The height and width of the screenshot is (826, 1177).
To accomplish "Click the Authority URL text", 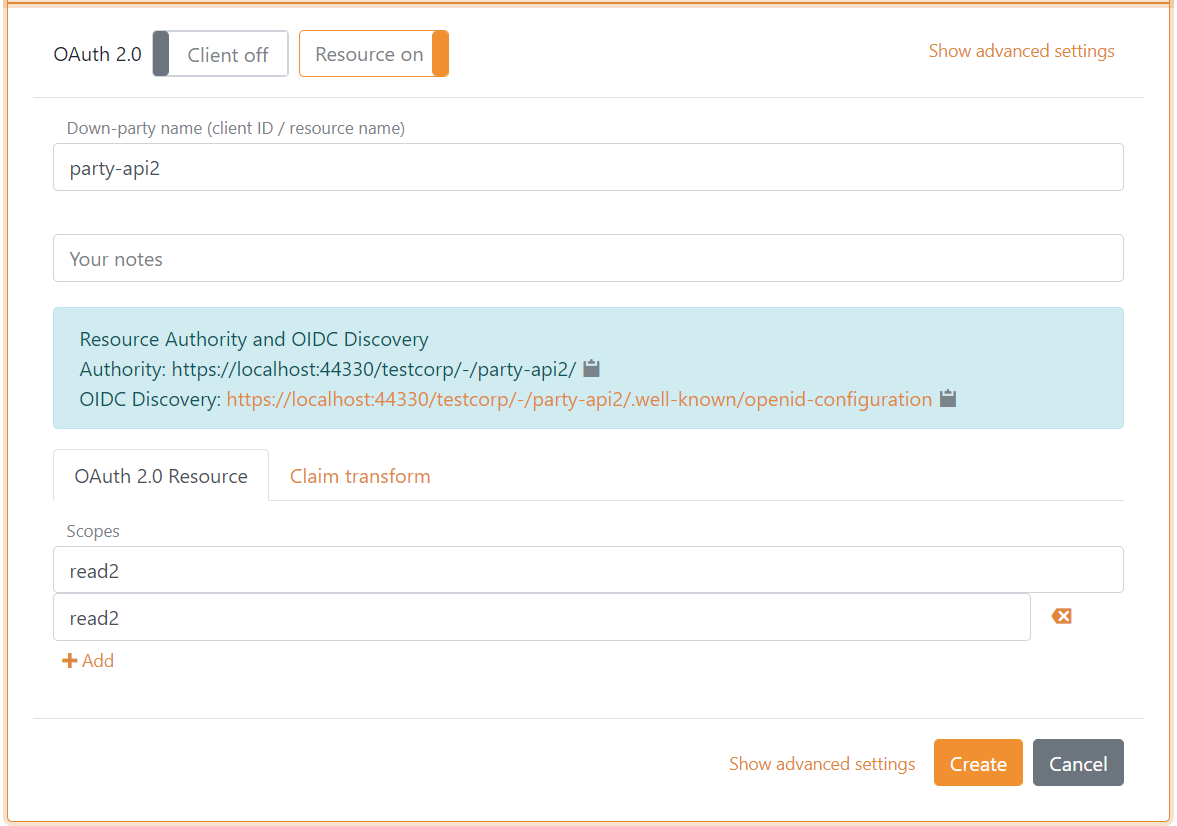I will tap(373, 369).
